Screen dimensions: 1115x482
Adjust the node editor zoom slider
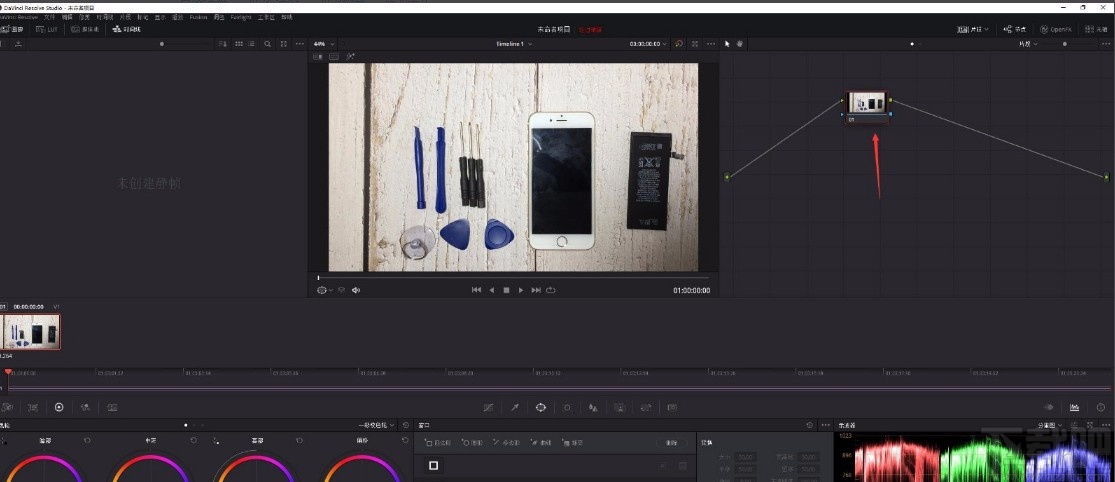point(1065,44)
